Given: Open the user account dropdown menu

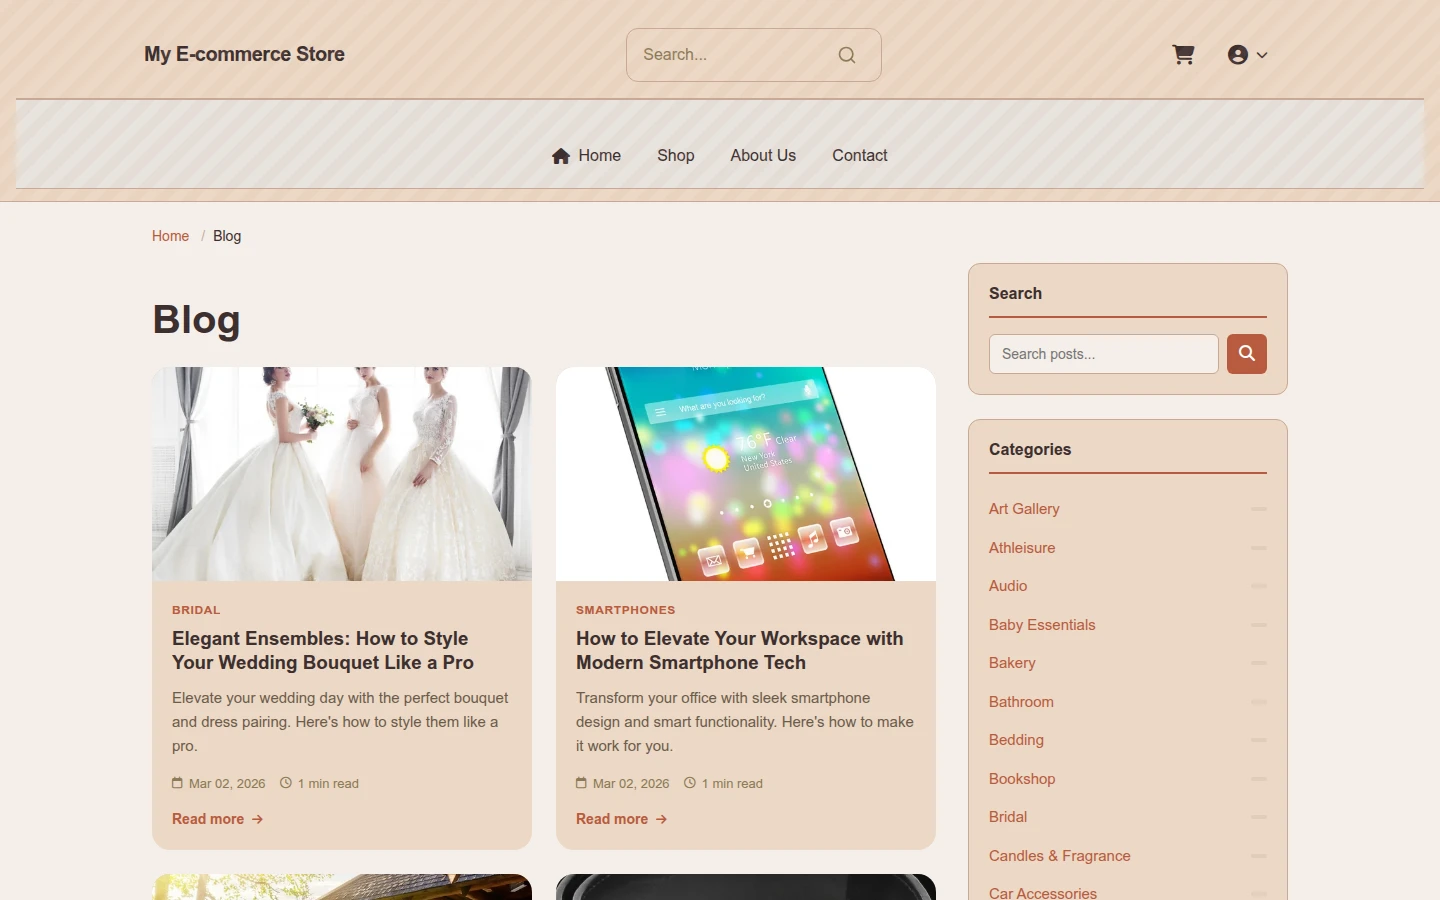Looking at the screenshot, I should tap(1247, 55).
